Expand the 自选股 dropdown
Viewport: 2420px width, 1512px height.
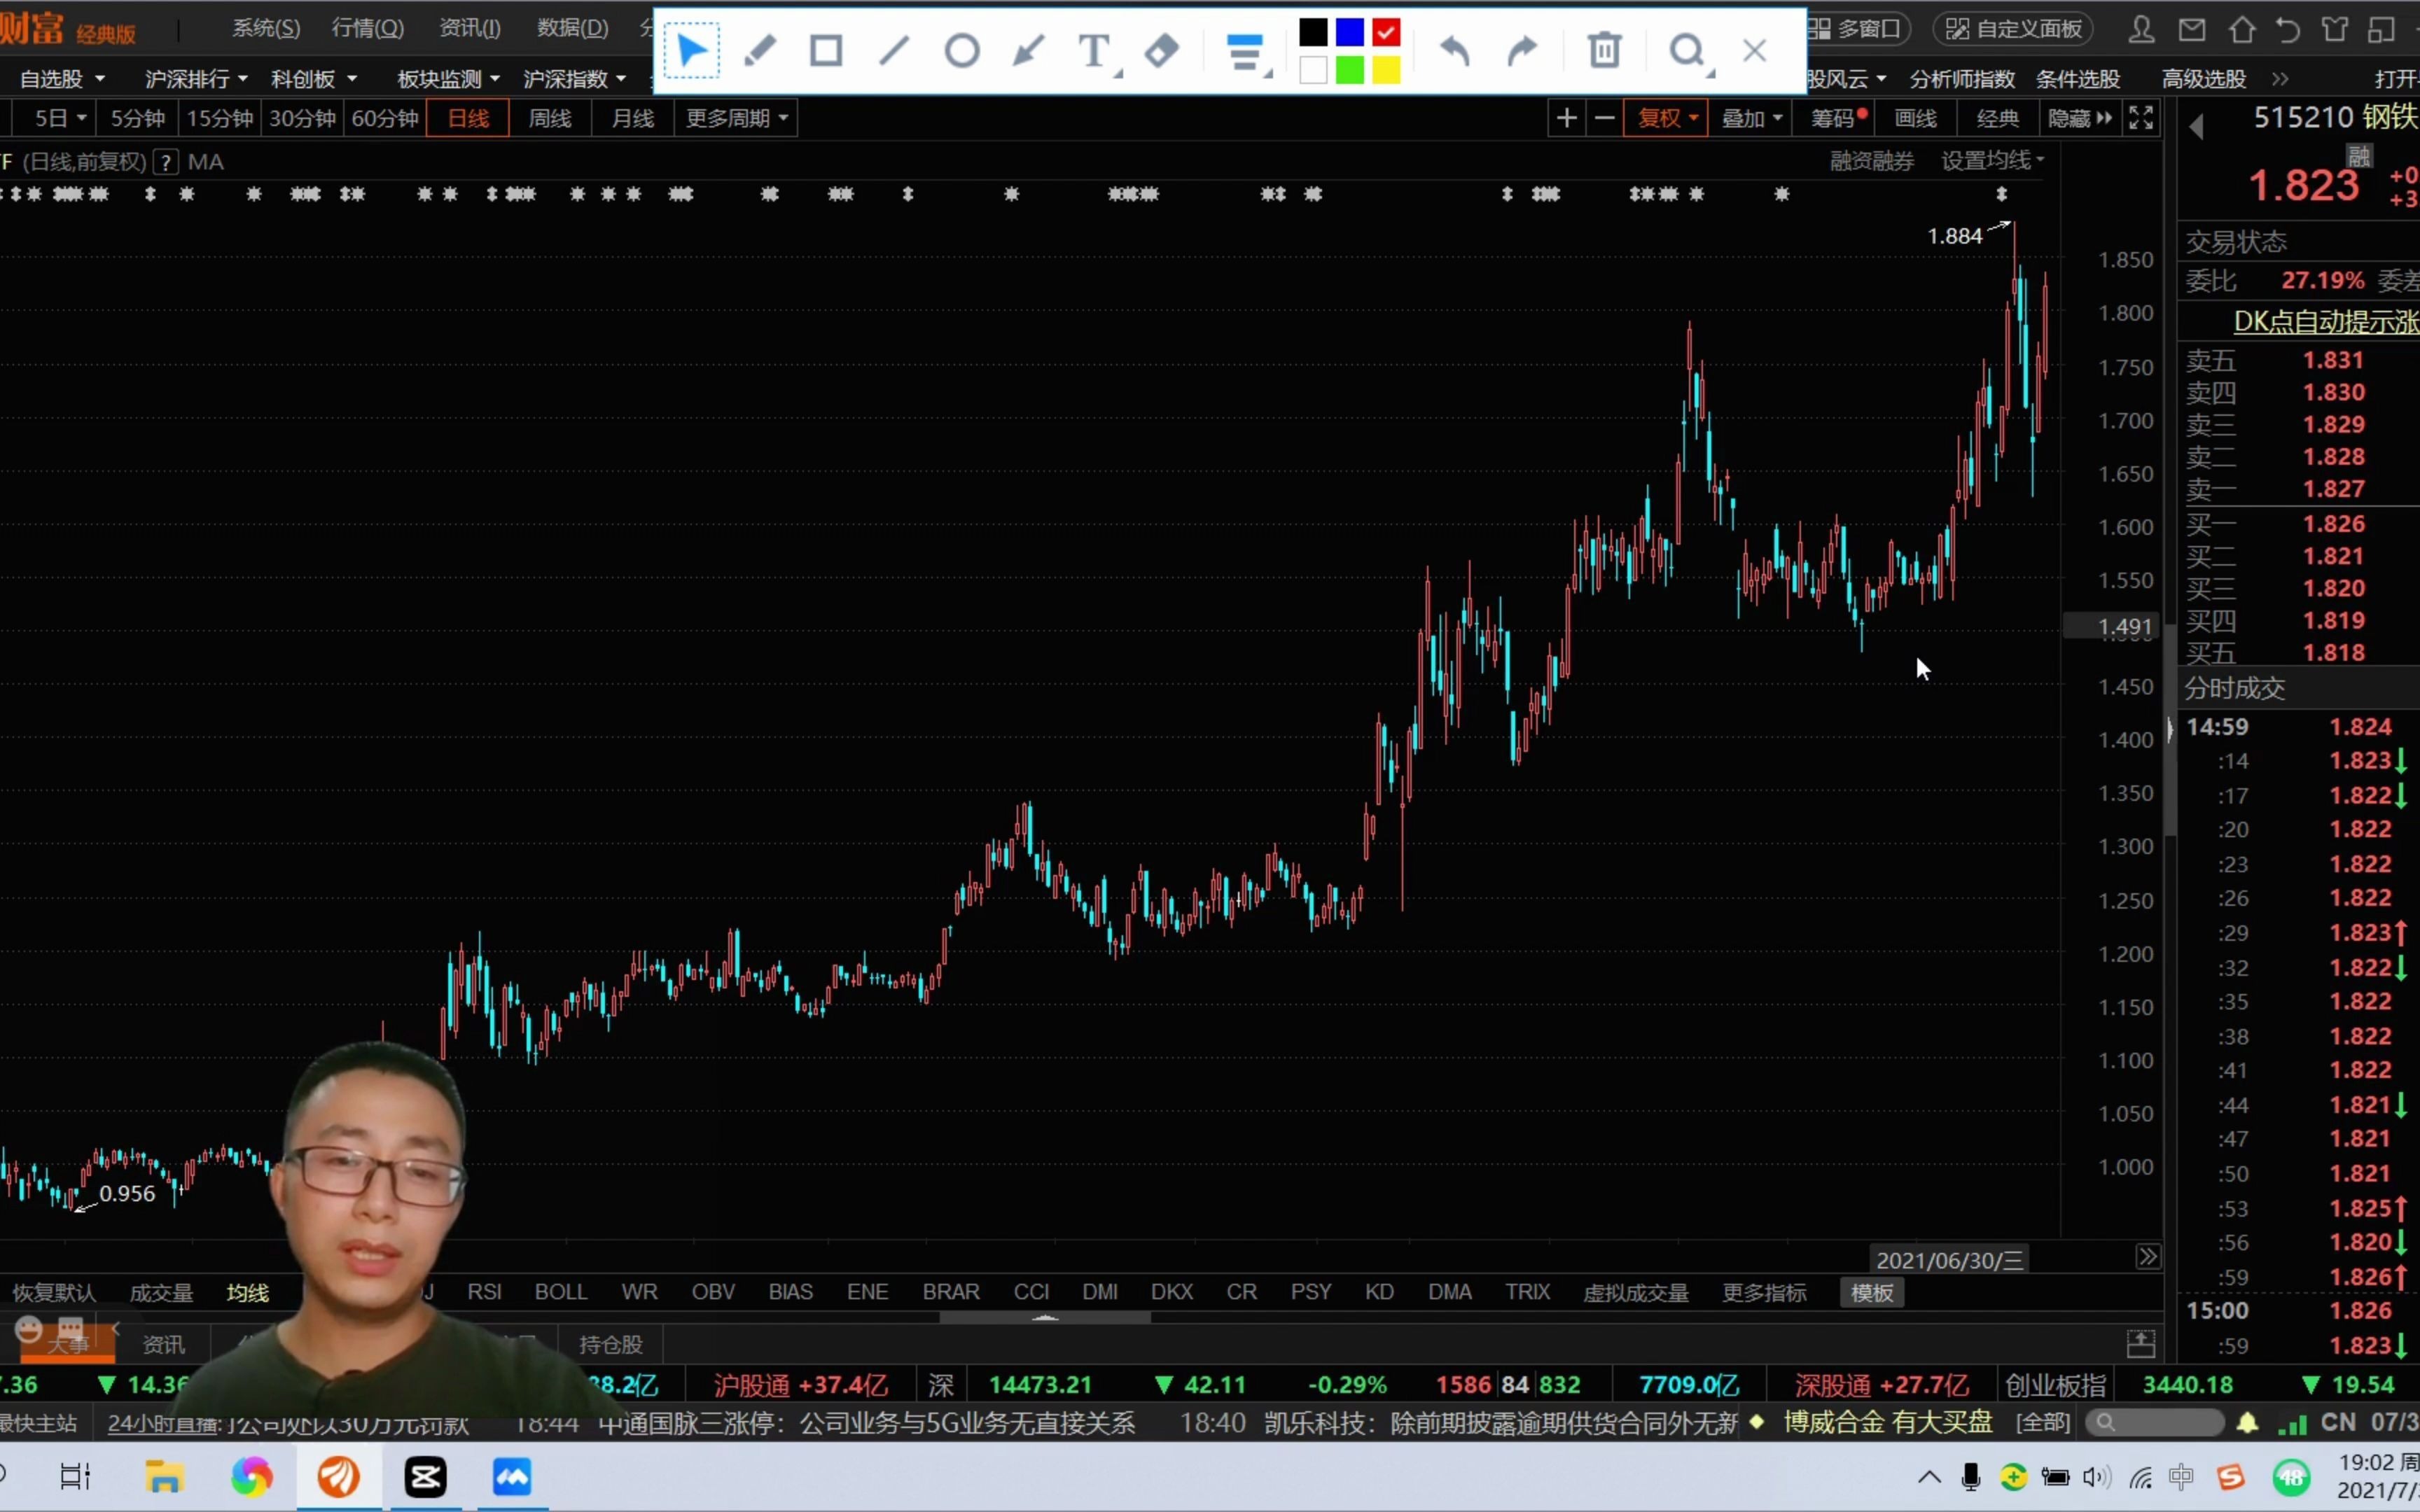62,78
